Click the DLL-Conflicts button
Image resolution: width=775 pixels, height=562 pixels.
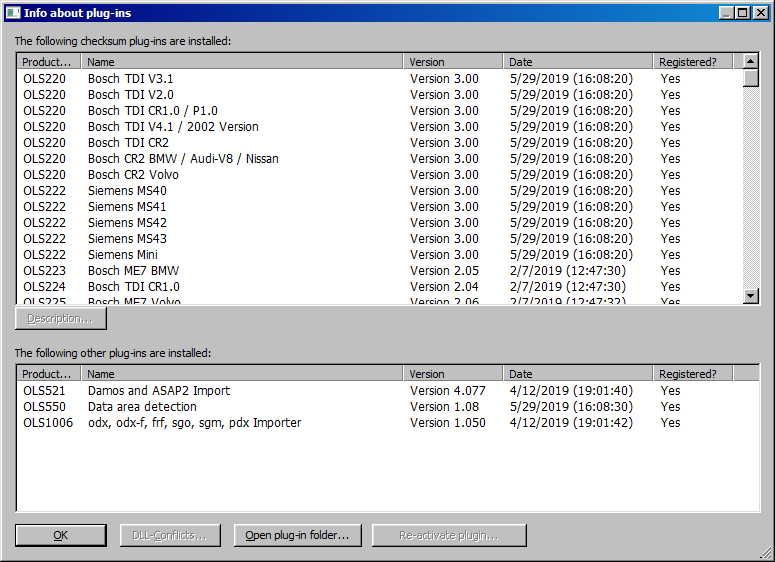170,535
